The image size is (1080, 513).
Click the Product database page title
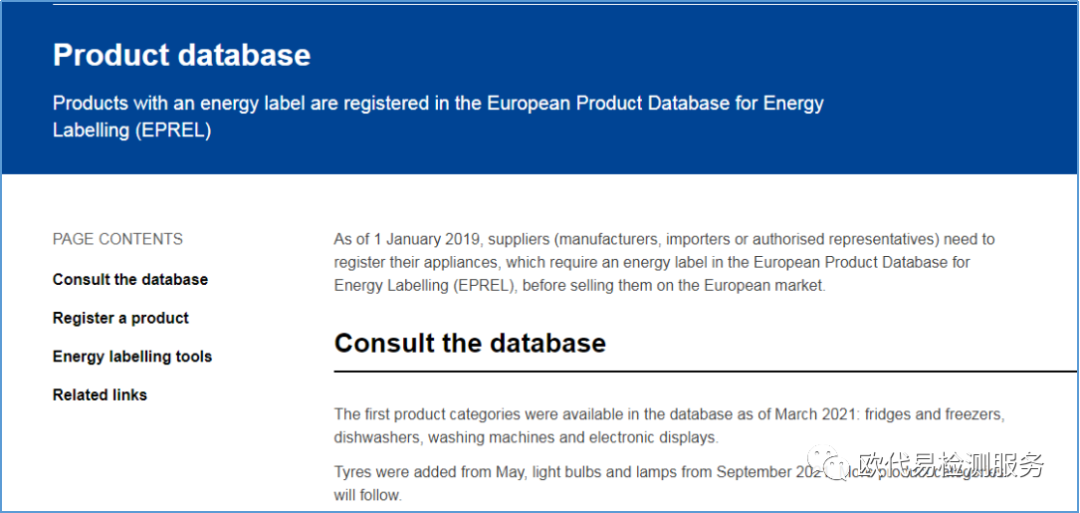tap(182, 55)
